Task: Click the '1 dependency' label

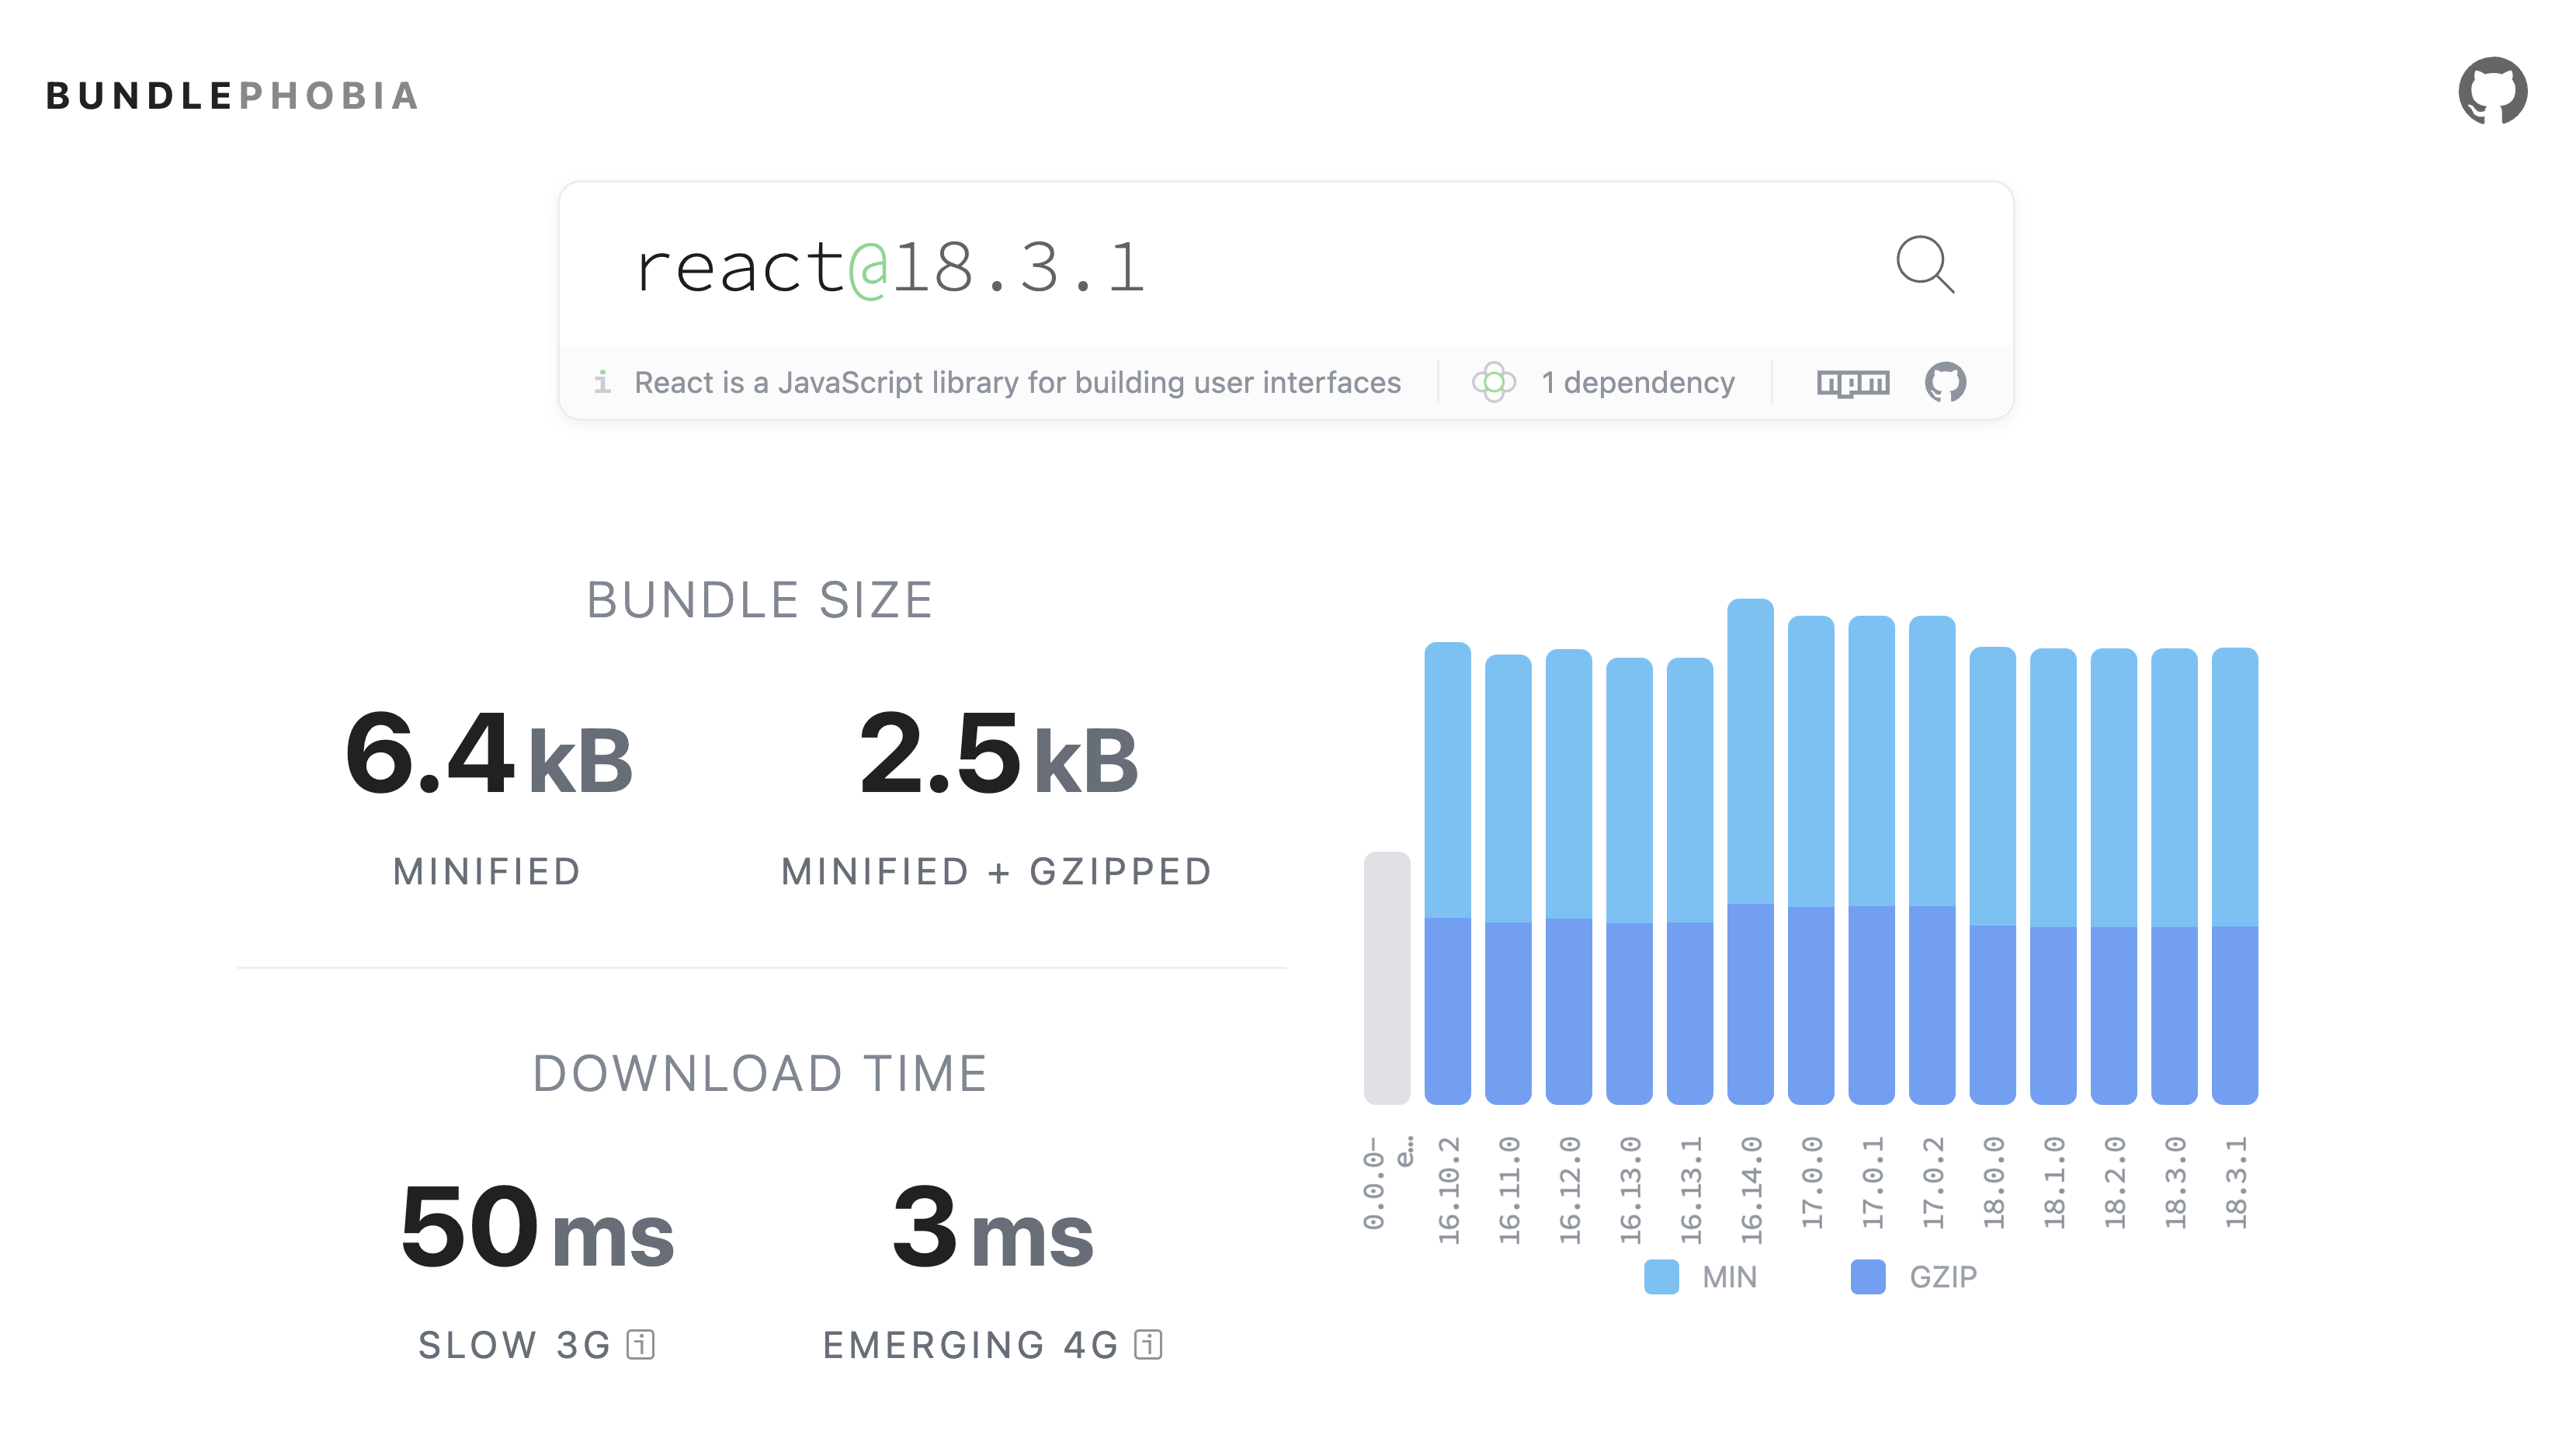Action: tap(1638, 382)
